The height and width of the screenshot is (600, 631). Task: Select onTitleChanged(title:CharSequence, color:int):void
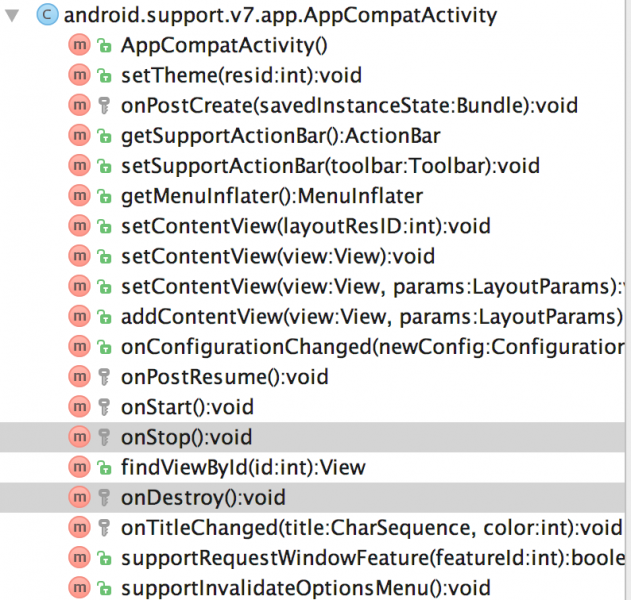tap(372, 528)
